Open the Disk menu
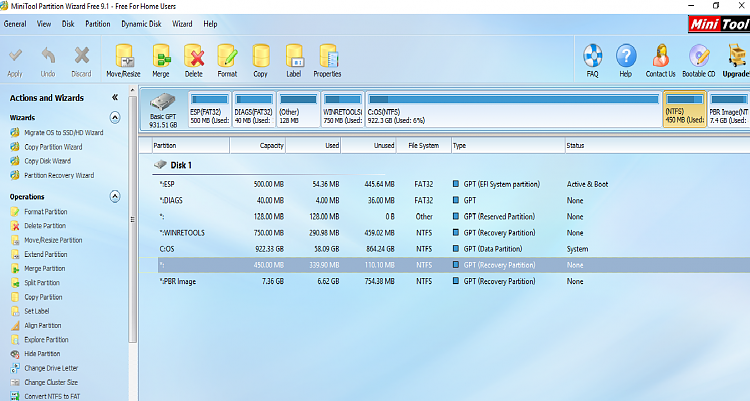Screen dimensions: 750x401 (x=68, y=24)
